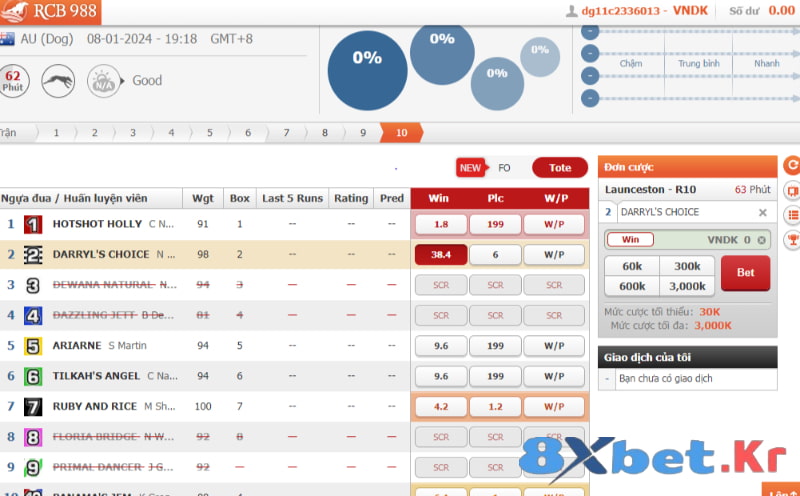Viewport: 800px width, 496px height.
Task: Click the largest 0% blue bubble
Action: click(x=367, y=70)
